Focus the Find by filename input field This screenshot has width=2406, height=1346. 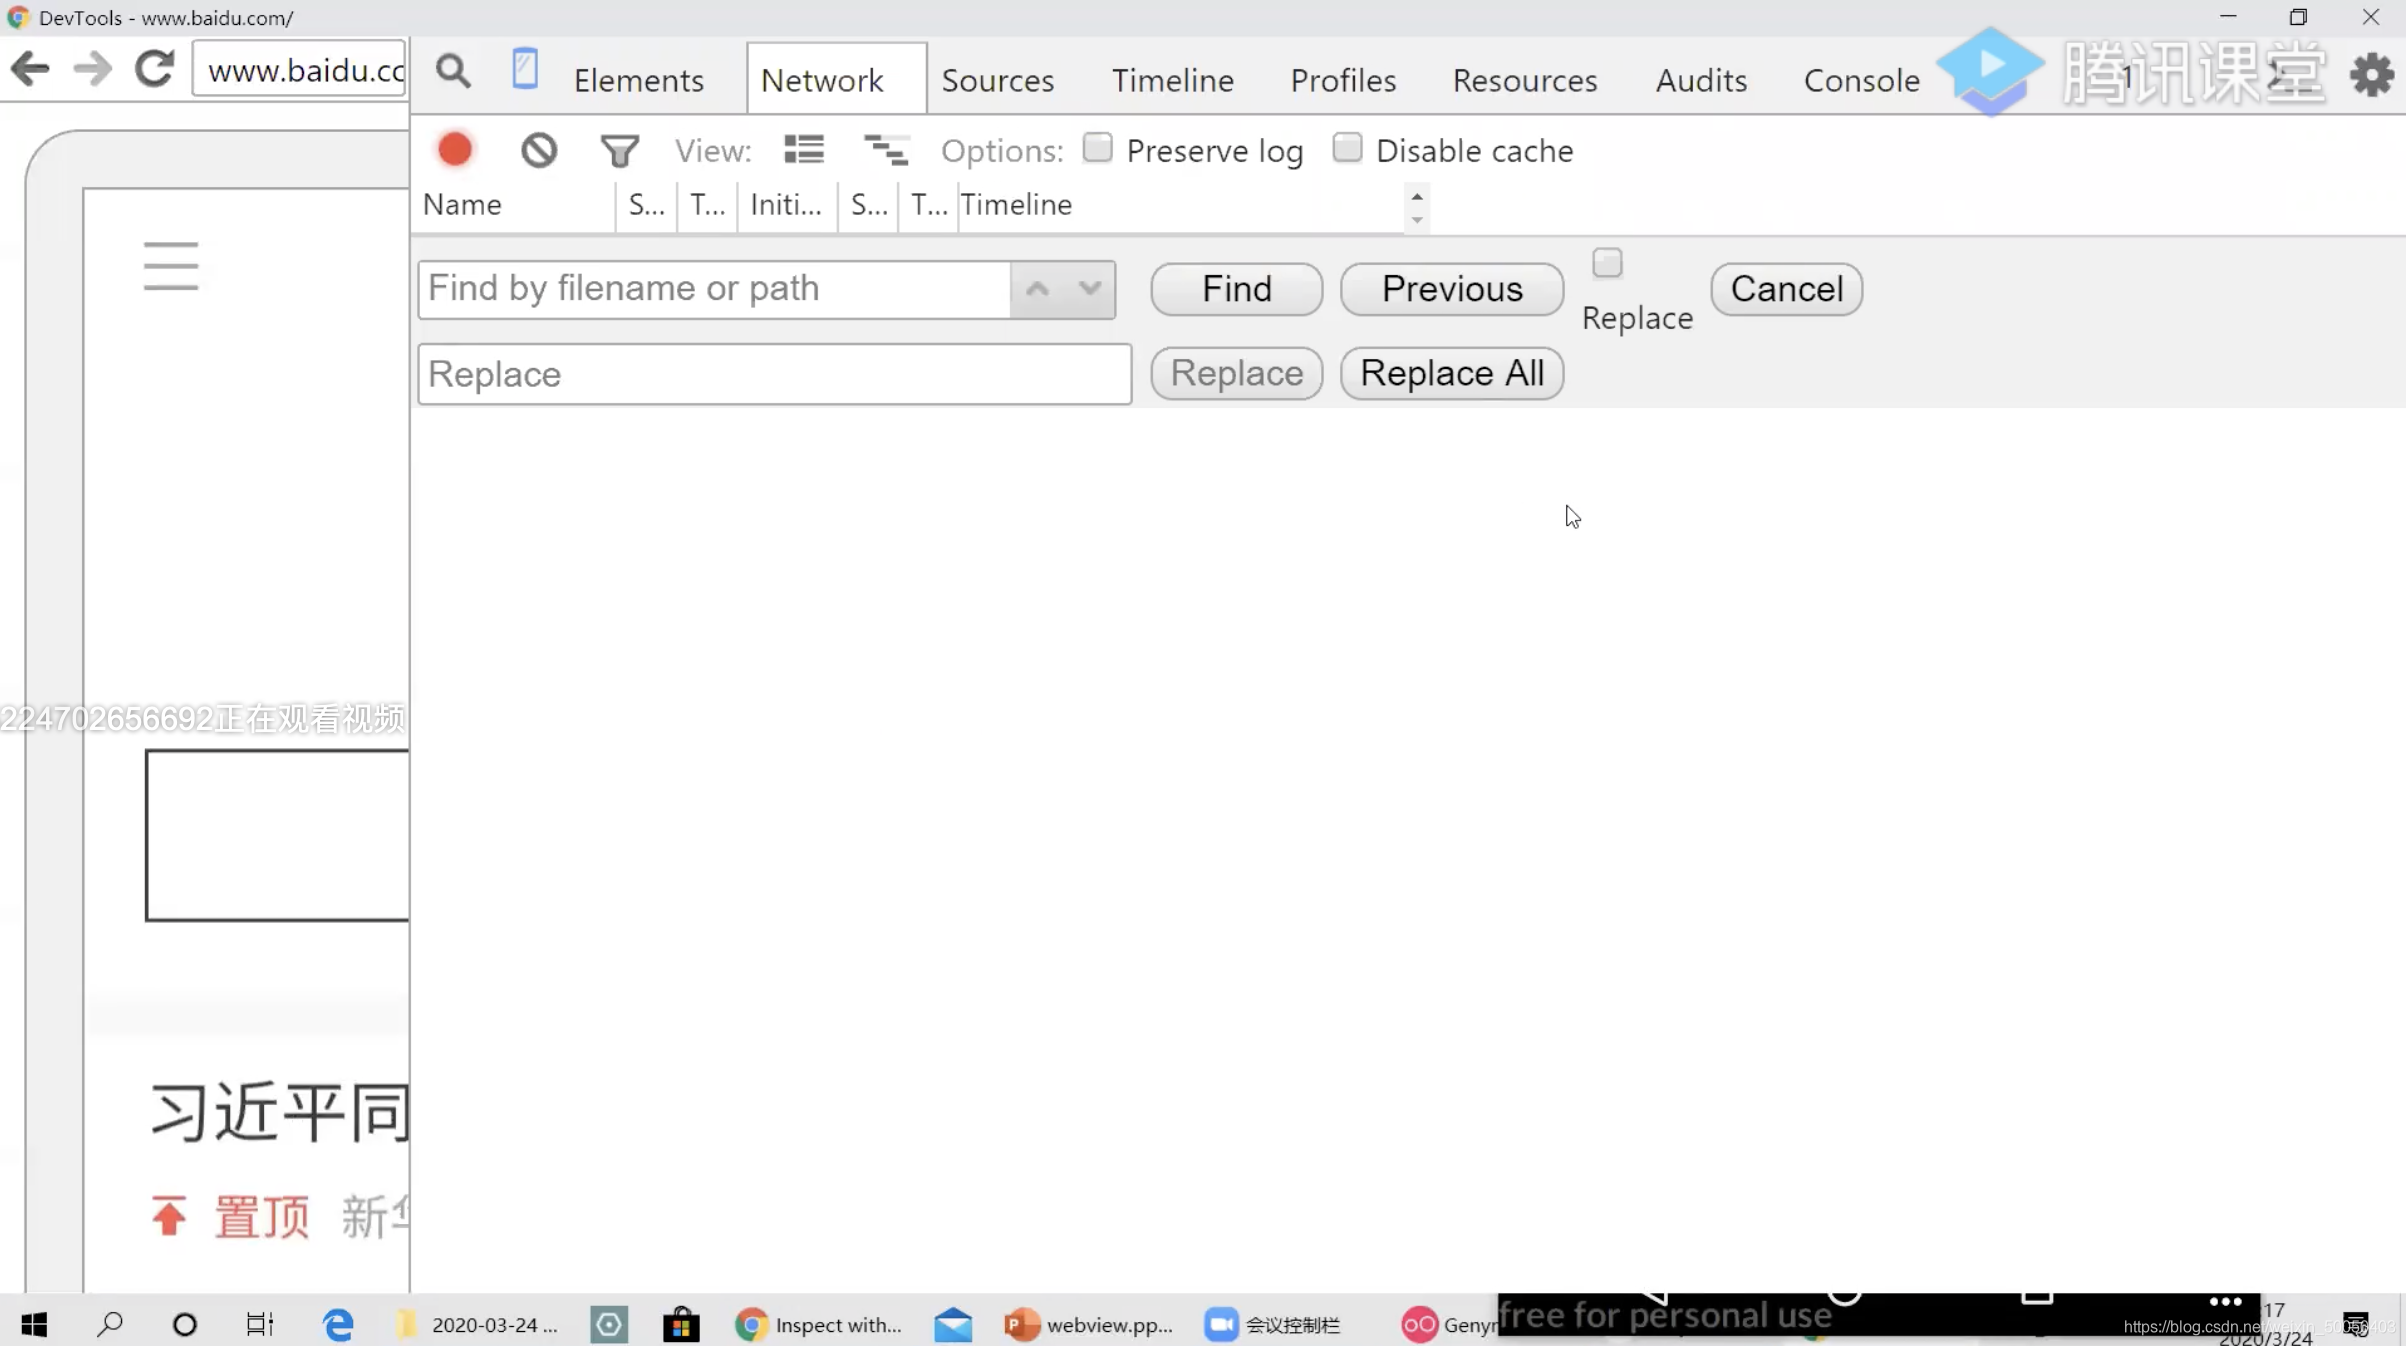(x=714, y=289)
